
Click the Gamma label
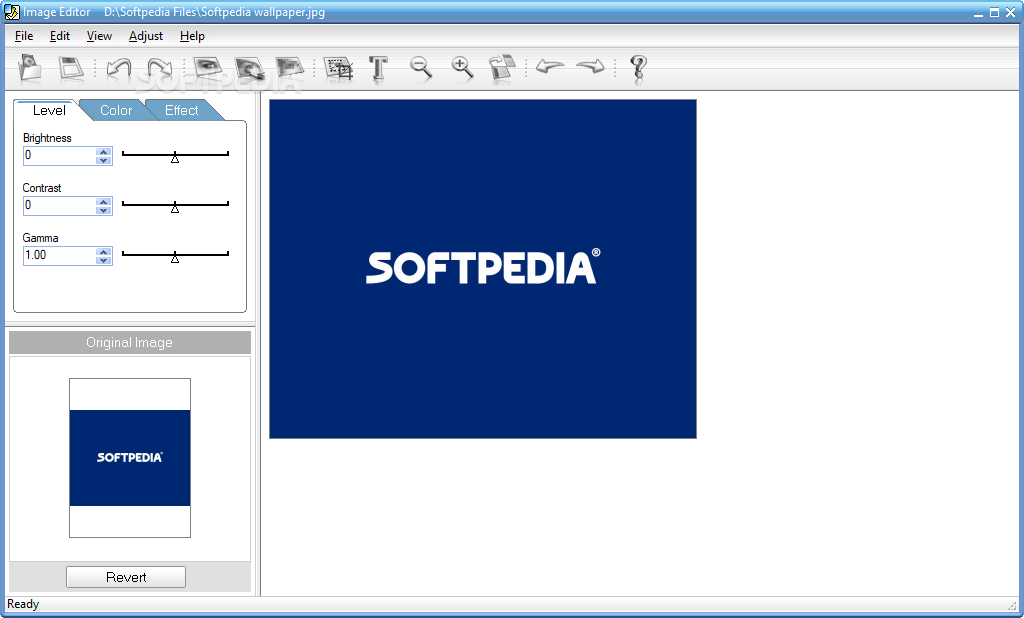click(40, 238)
